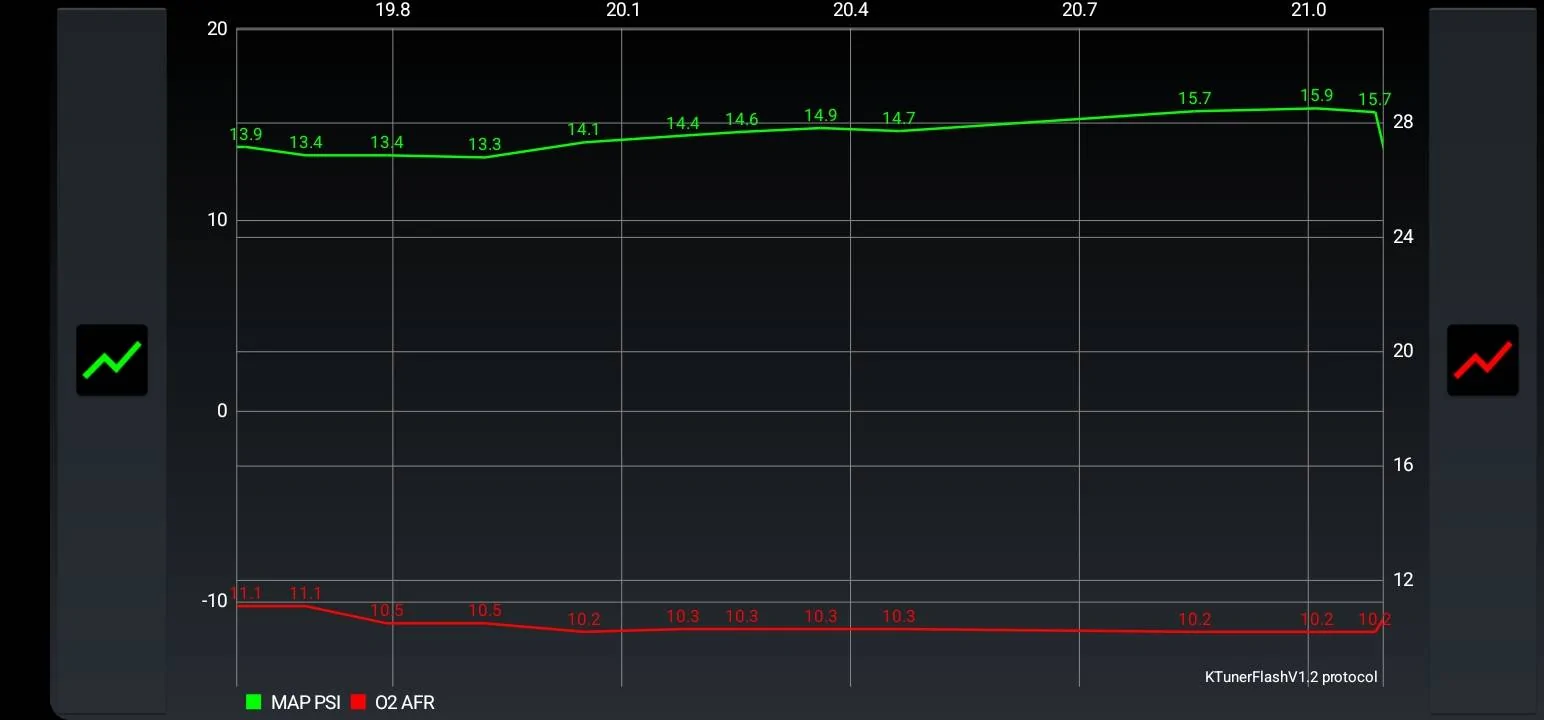Click the KTunerFlashV1.2 protocol text
1544x720 pixels.
point(1290,677)
